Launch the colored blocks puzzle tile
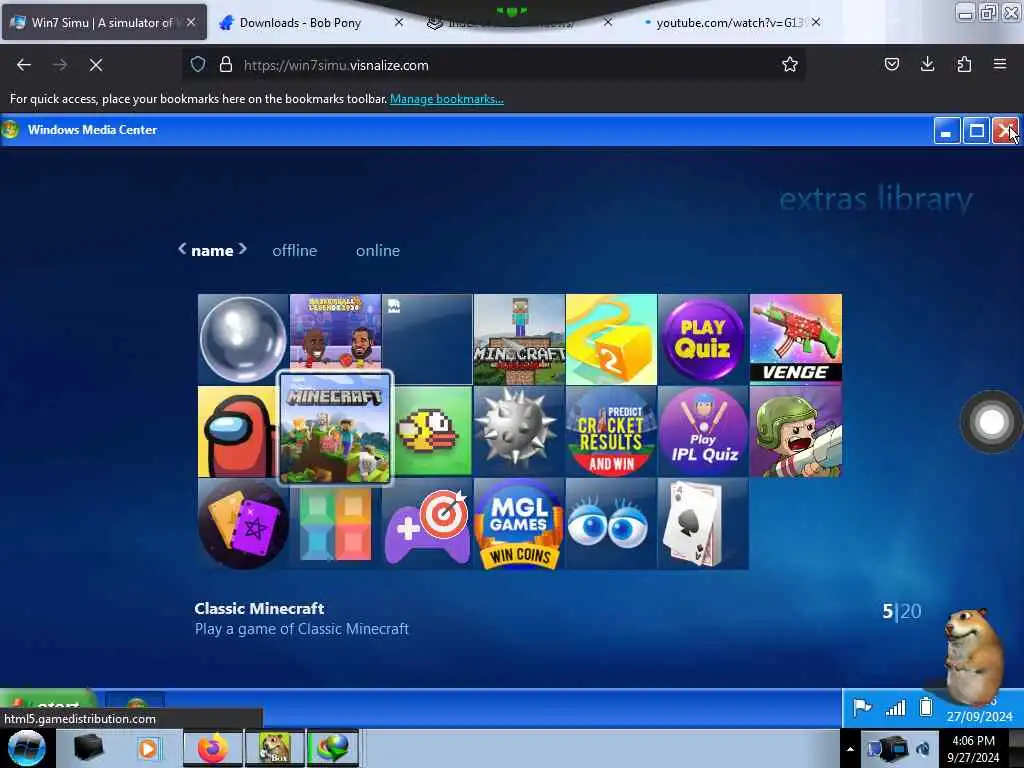Viewport: 1024px width, 768px height. [335, 527]
